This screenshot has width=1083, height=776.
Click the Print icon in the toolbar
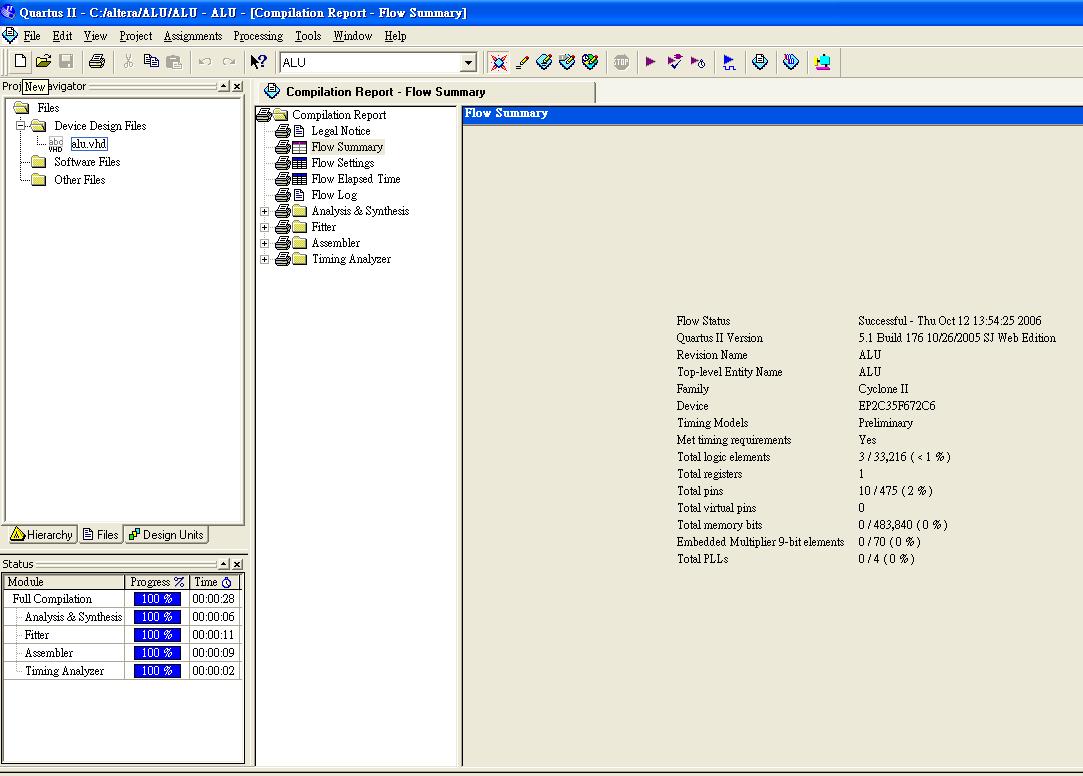pos(97,62)
